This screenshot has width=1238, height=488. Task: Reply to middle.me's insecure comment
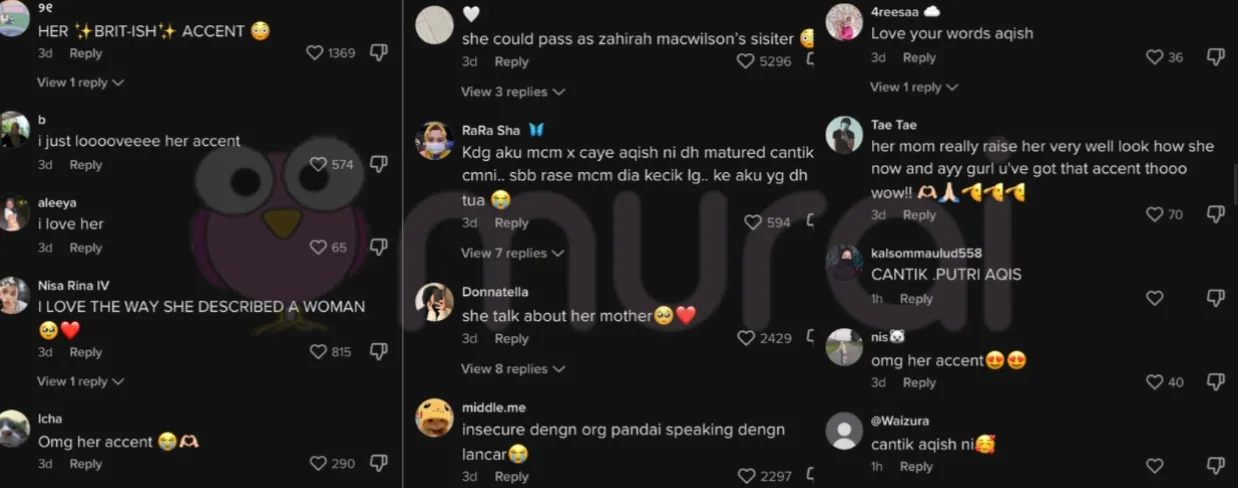[x=511, y=477]
